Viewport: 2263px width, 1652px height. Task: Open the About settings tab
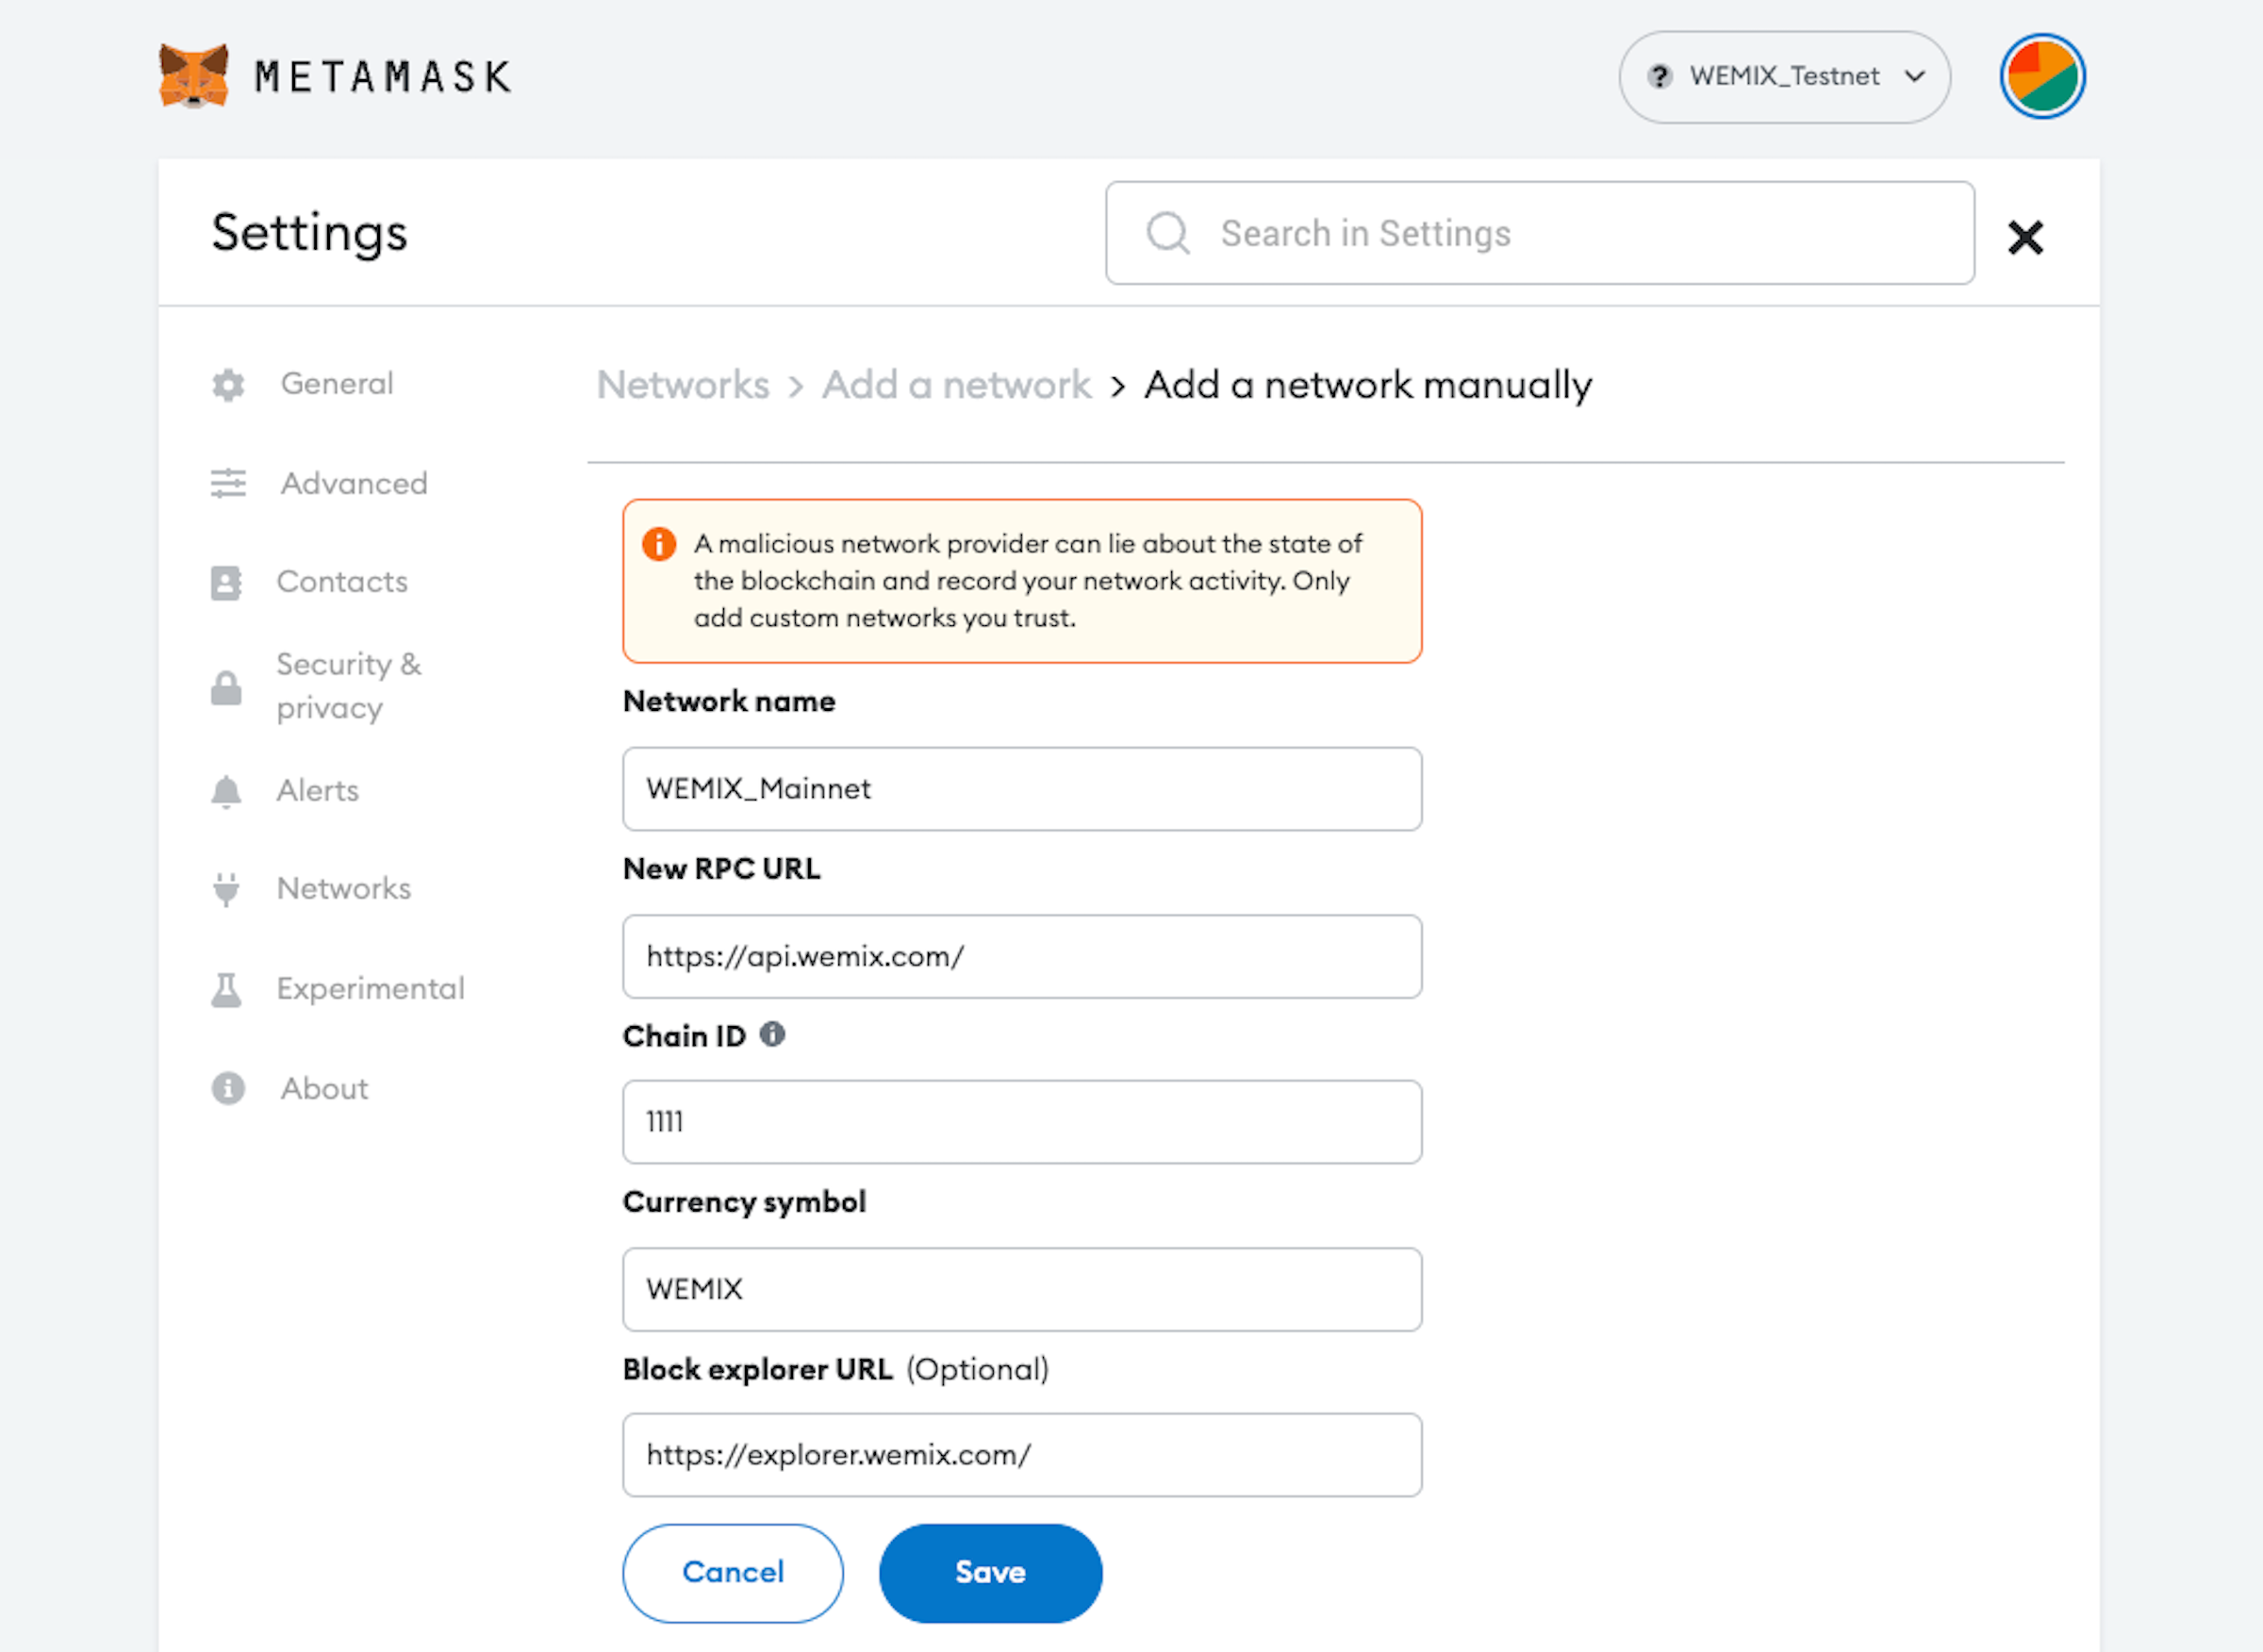pos(324,1088)
